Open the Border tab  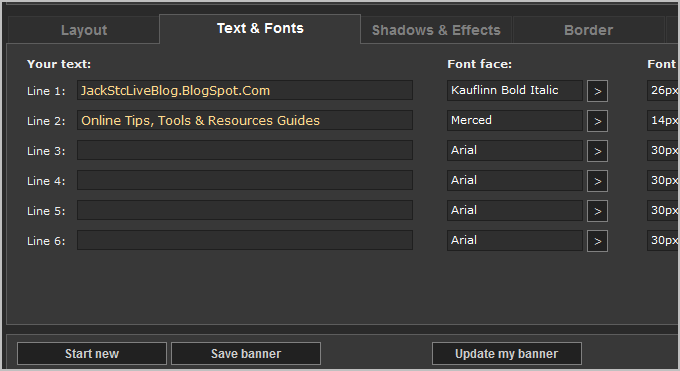pyautogui.click(x=588, y=30)
